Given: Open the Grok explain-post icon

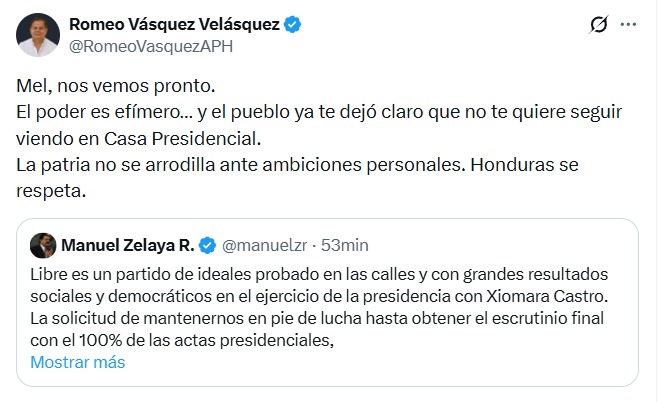Looking at the screenshot, I should click(x=599, y=24).
